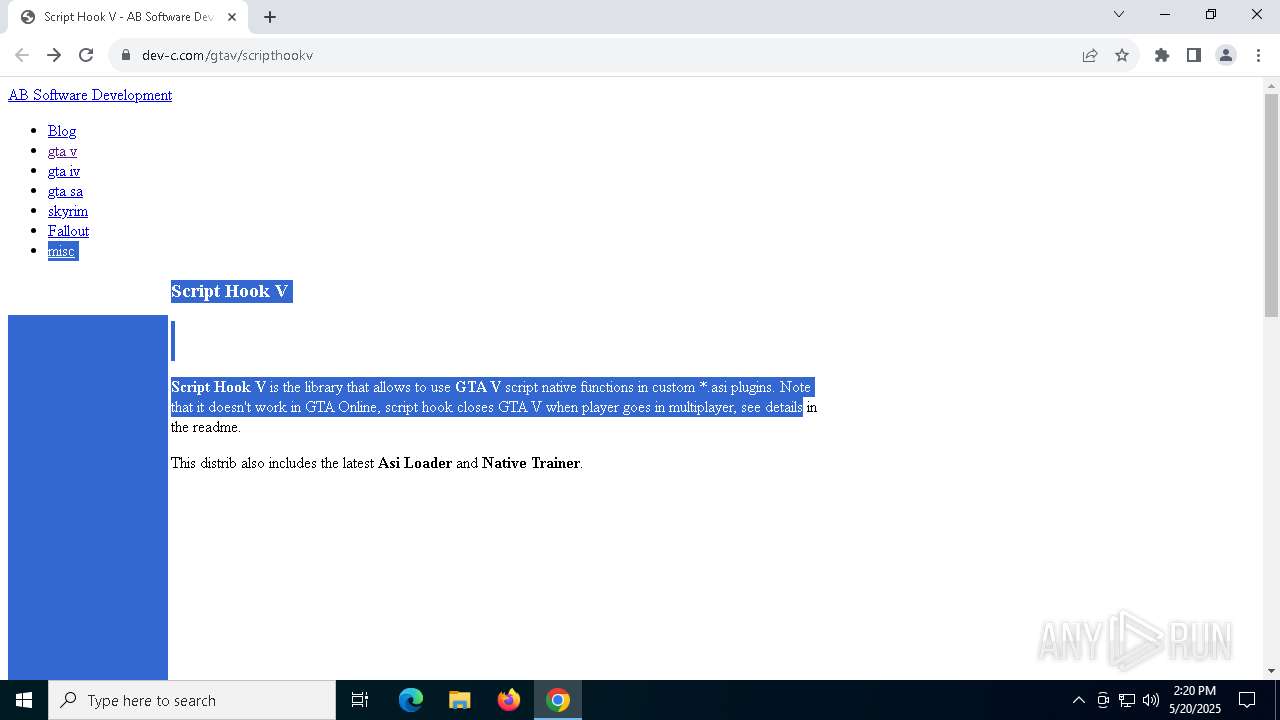
Task: Open the Extensions puzzle menu
Action: click(1162, 55)
